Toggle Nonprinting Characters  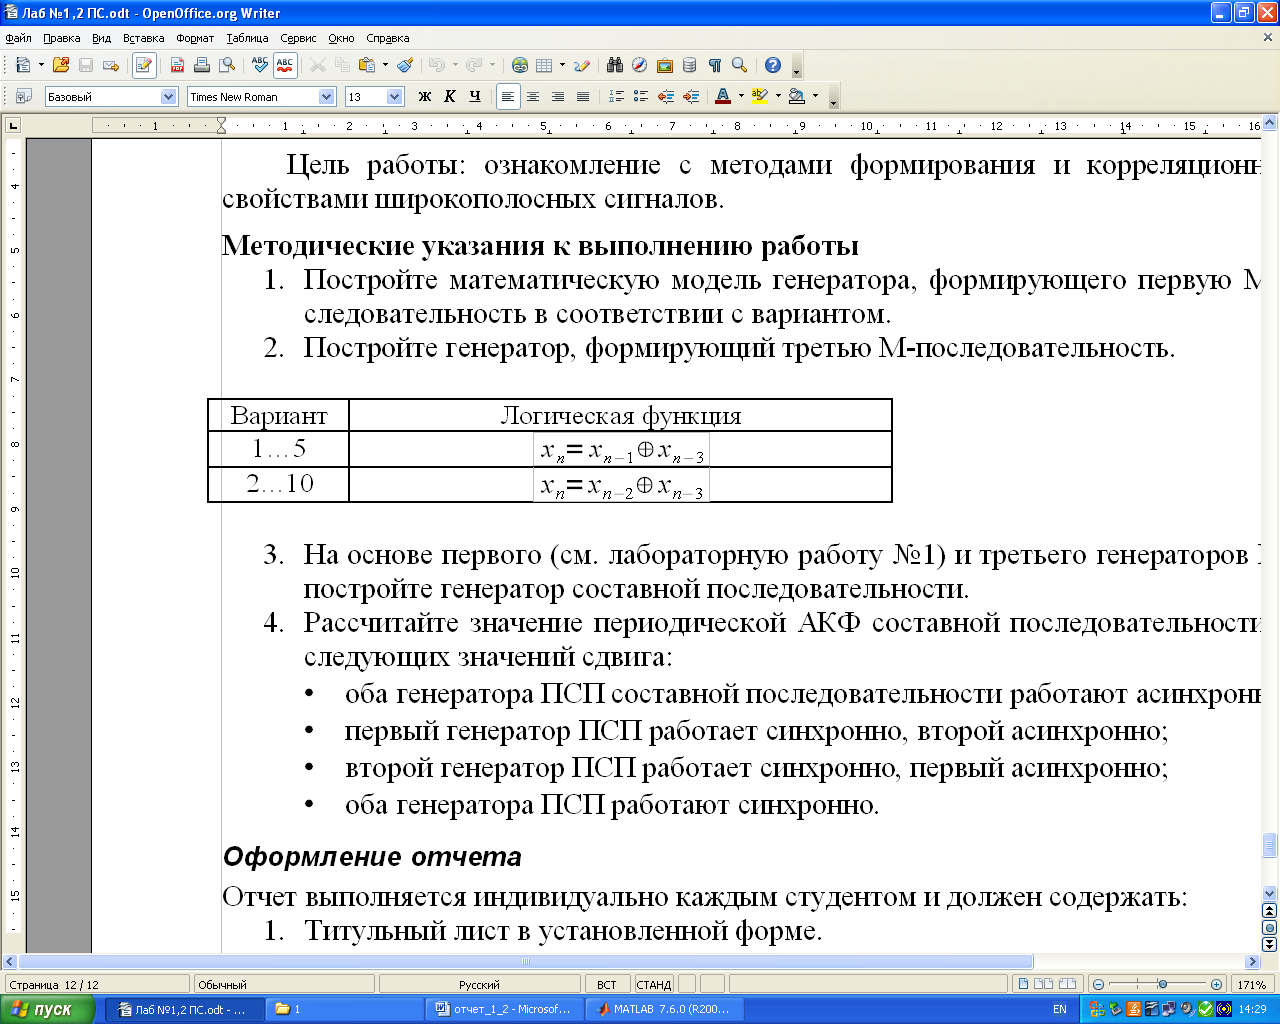coord(715,65)
